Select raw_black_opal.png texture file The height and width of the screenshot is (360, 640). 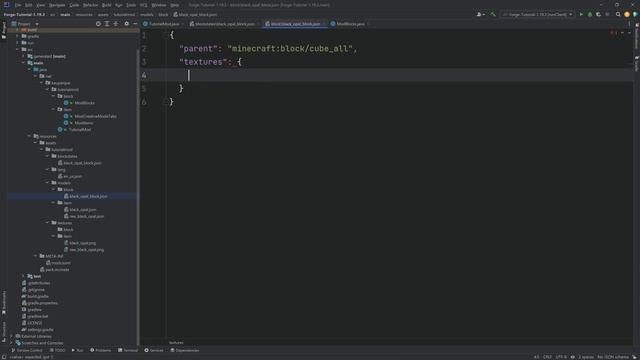point(87,250)
